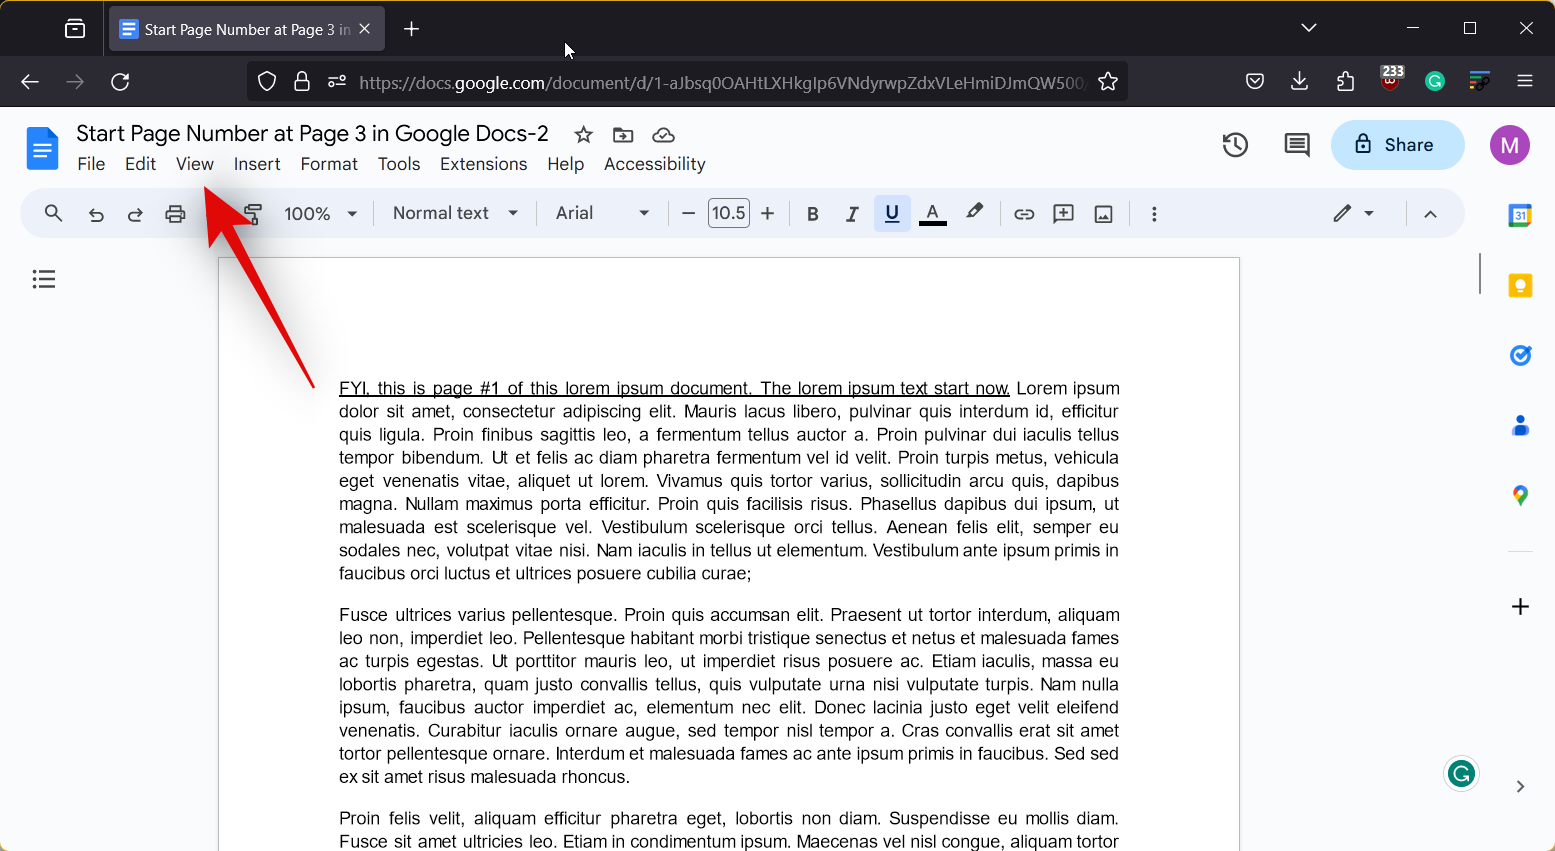Toggle bold formatting
1555x851 pixels.
pyautogui.click(x=812, y=214)
